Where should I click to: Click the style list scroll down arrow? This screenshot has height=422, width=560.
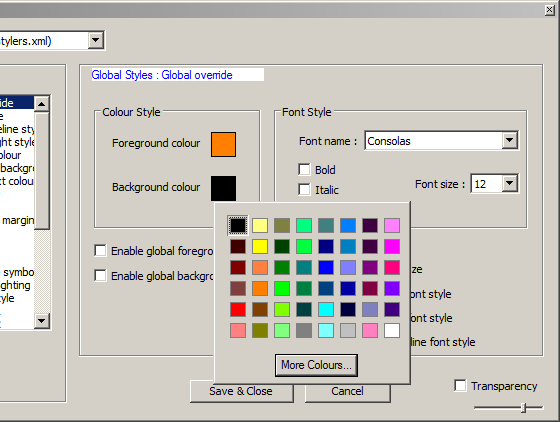coord(42,321)
